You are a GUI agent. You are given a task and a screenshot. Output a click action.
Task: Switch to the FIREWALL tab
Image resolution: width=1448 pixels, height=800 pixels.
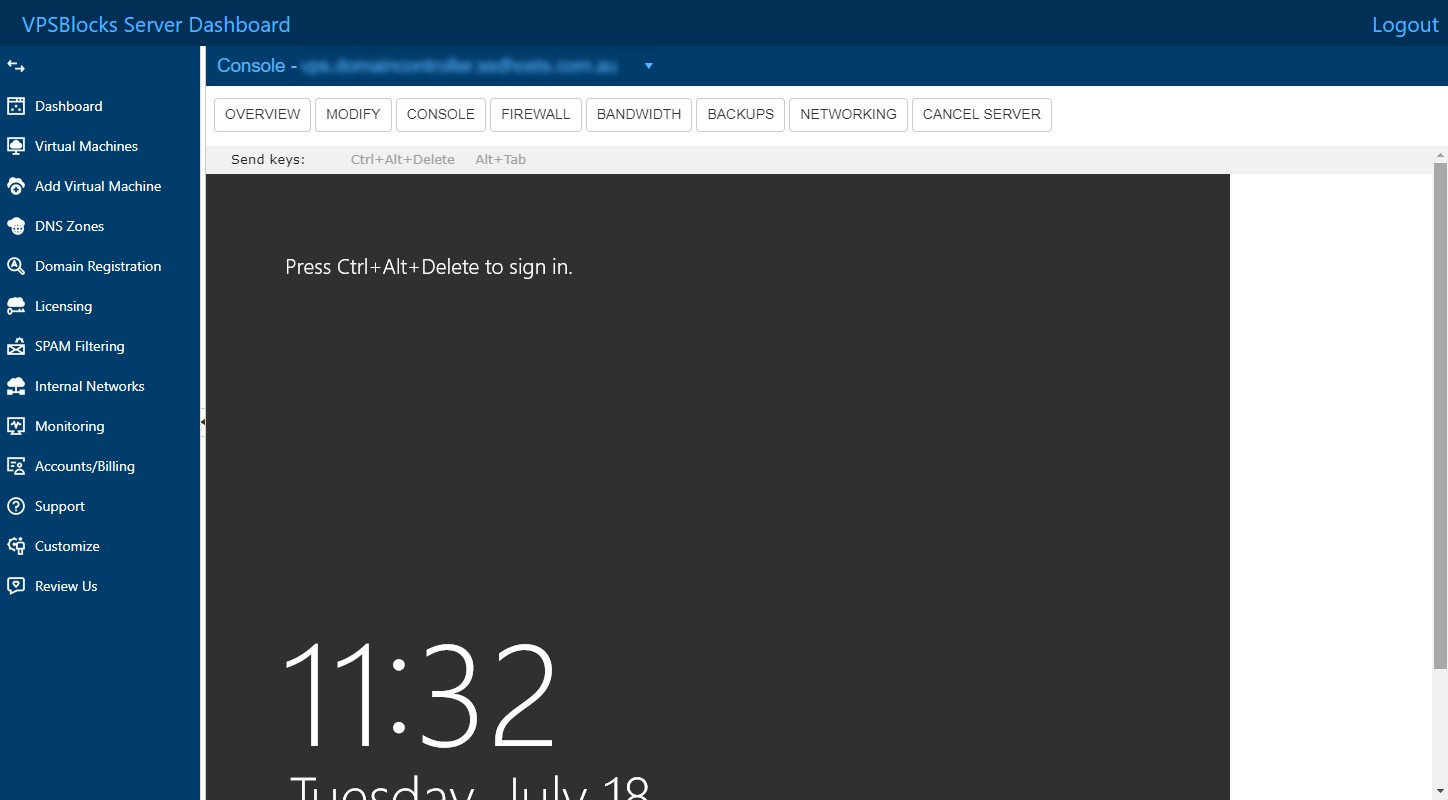pos(535,114)
